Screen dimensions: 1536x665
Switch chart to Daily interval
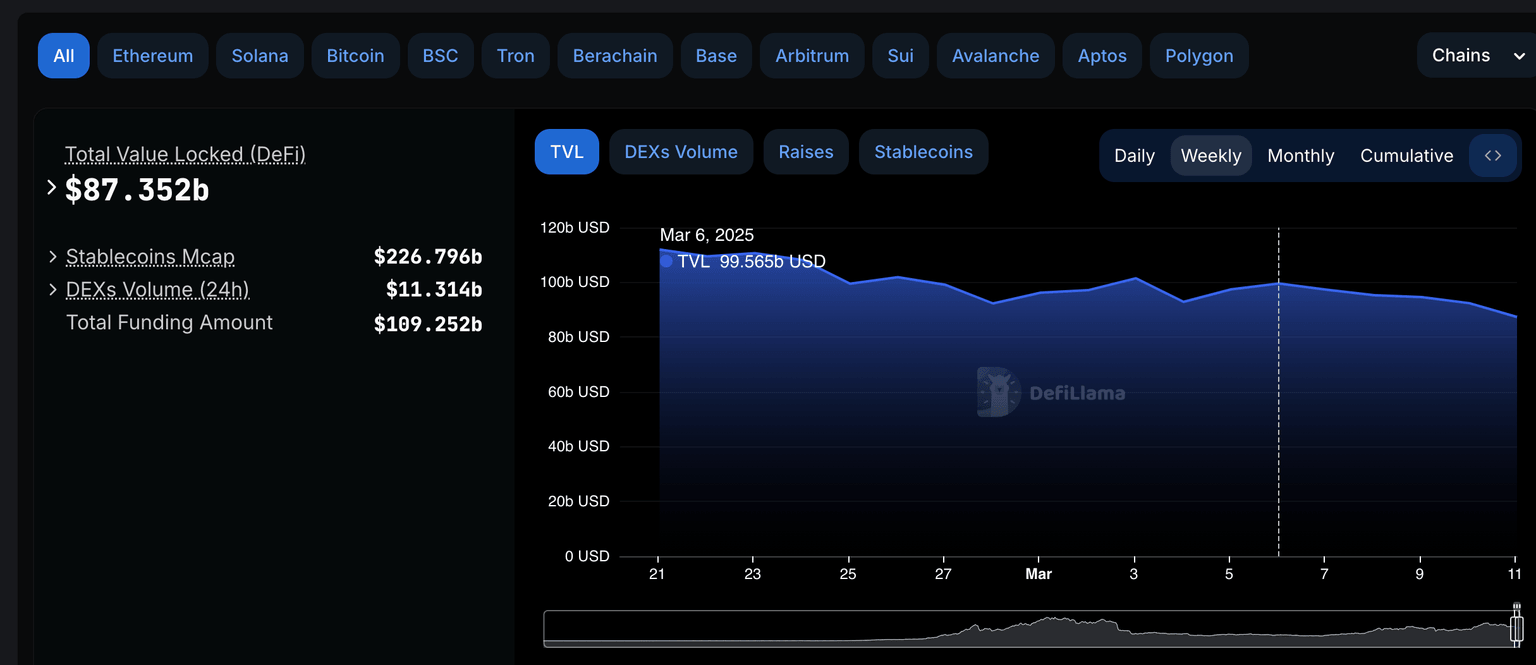tap(1134, 156)
